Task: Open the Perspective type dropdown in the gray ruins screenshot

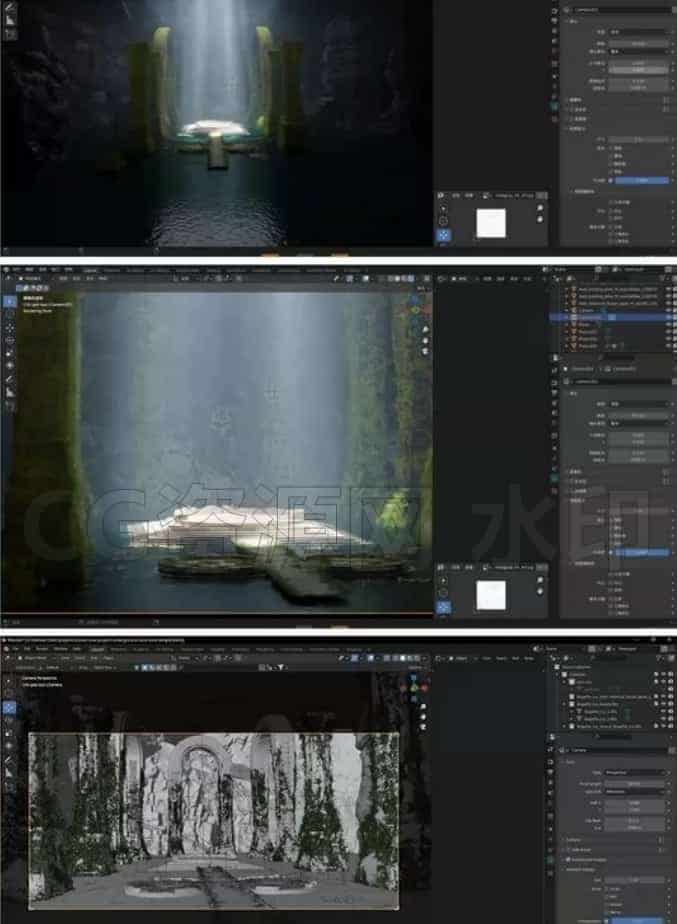Action: point(637,772)
